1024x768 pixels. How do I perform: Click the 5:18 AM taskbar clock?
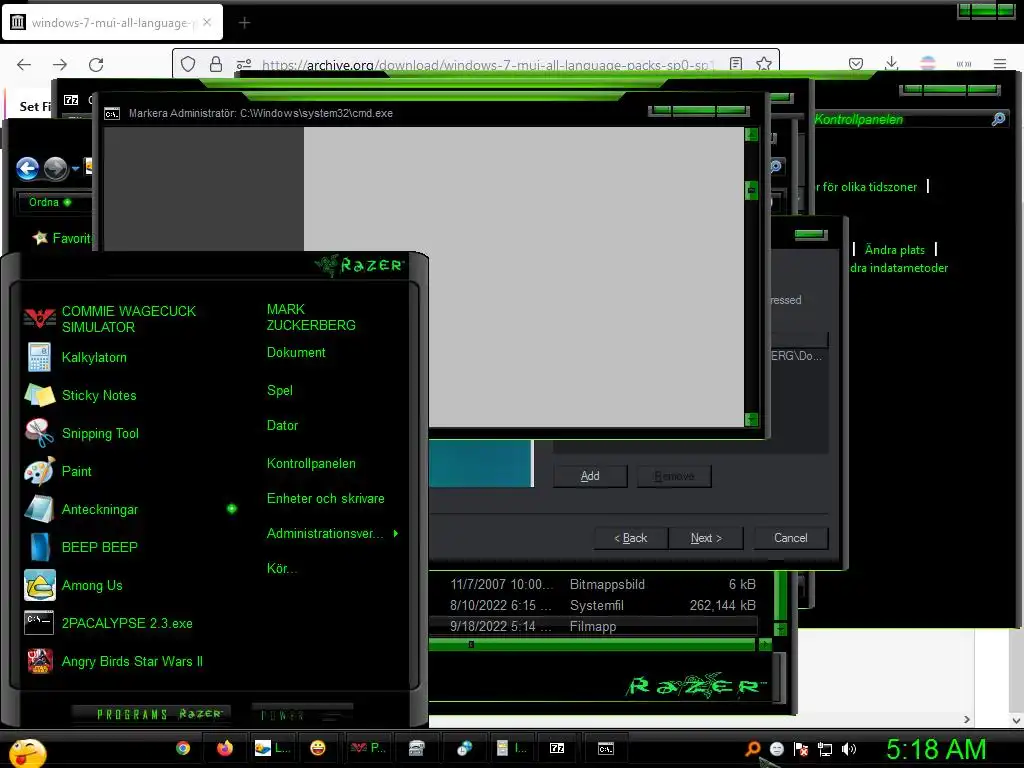pyautogui.click(x=936, y=750)
